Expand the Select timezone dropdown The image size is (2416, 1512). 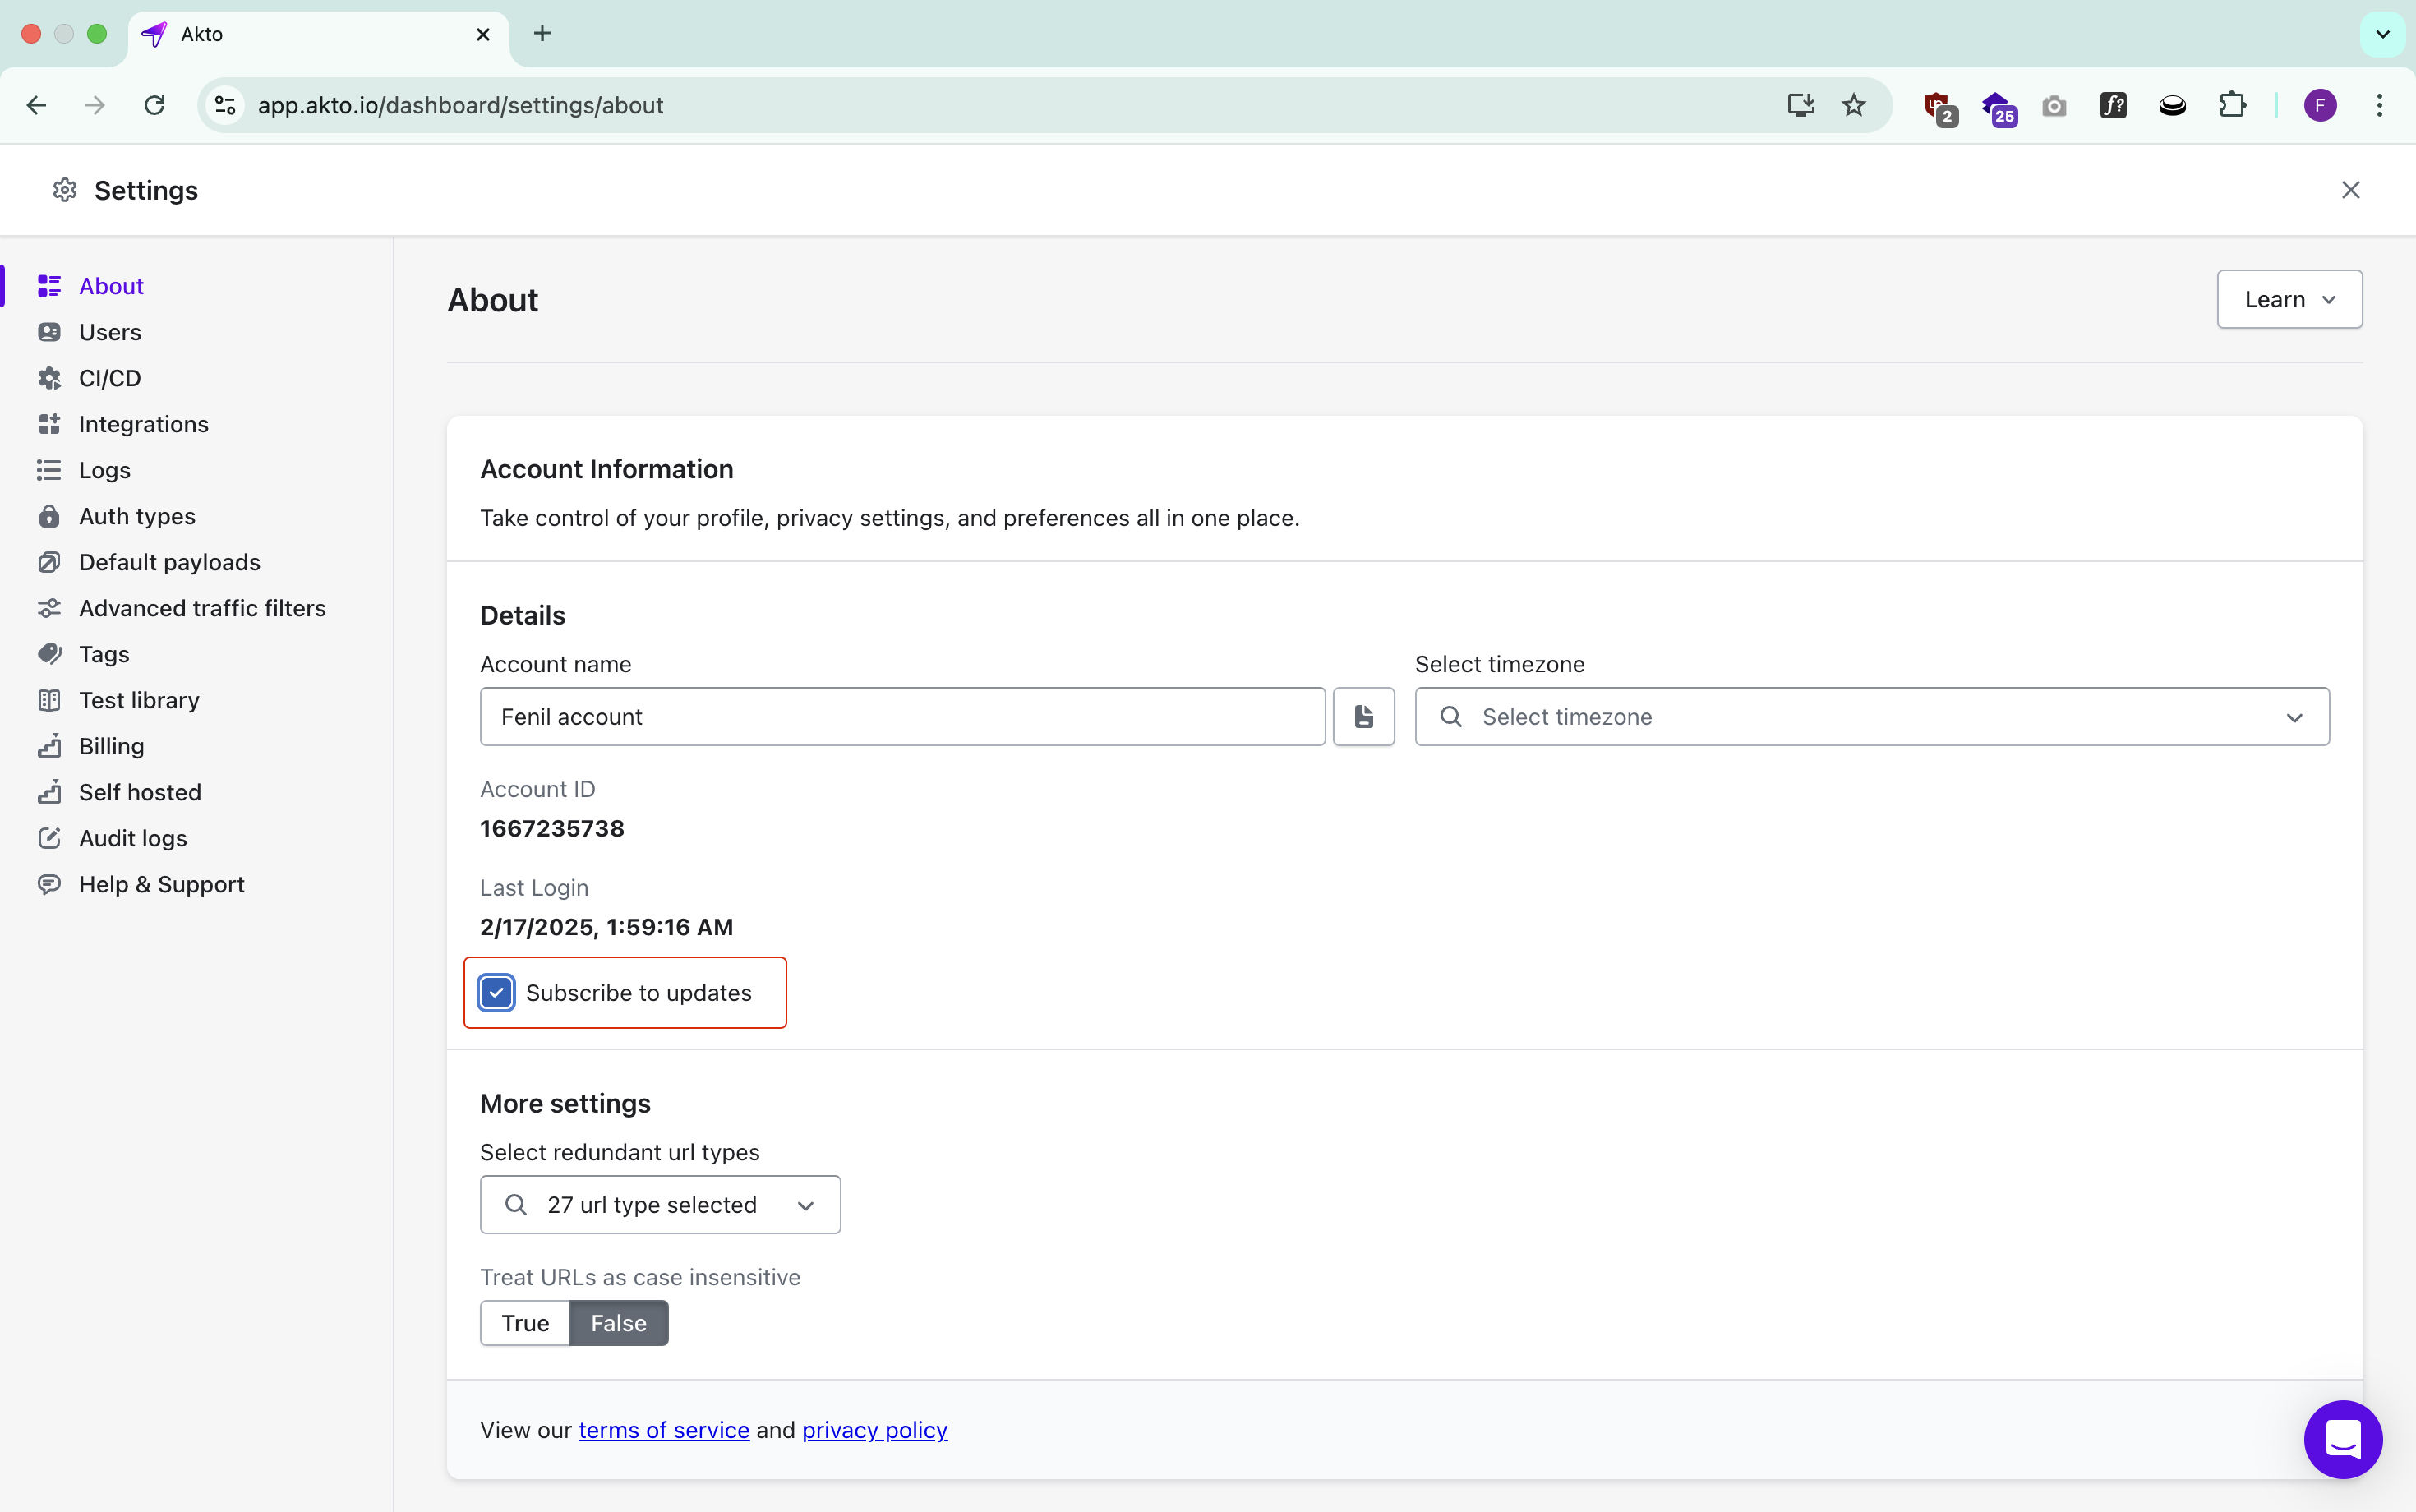(x=1871, y=716)
